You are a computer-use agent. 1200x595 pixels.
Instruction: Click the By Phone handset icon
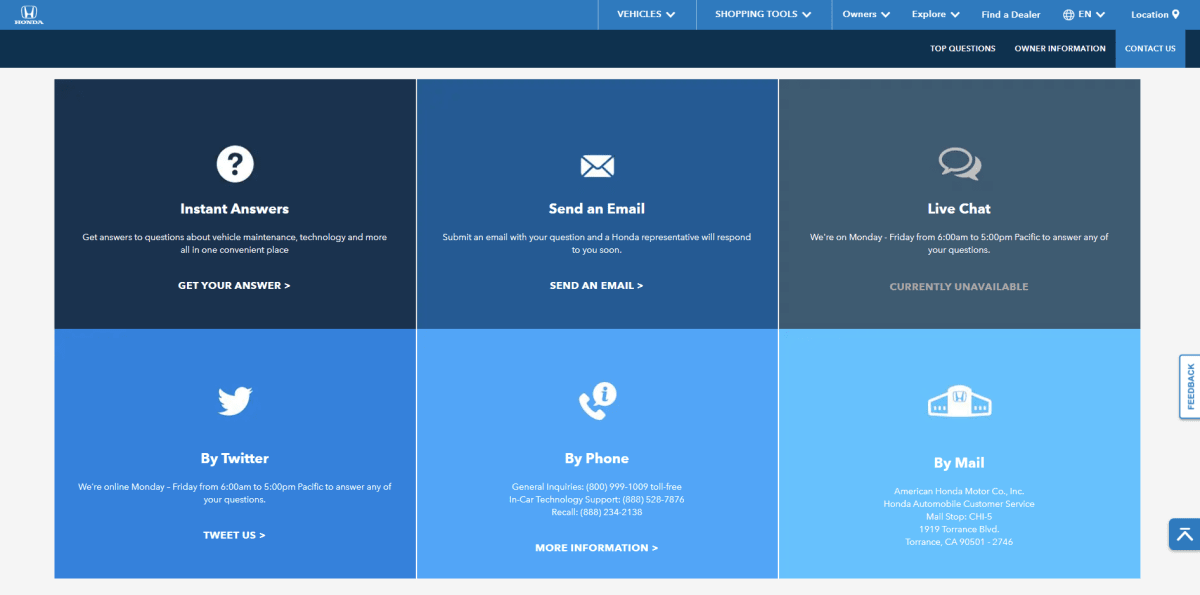click(x=597, y=401)
